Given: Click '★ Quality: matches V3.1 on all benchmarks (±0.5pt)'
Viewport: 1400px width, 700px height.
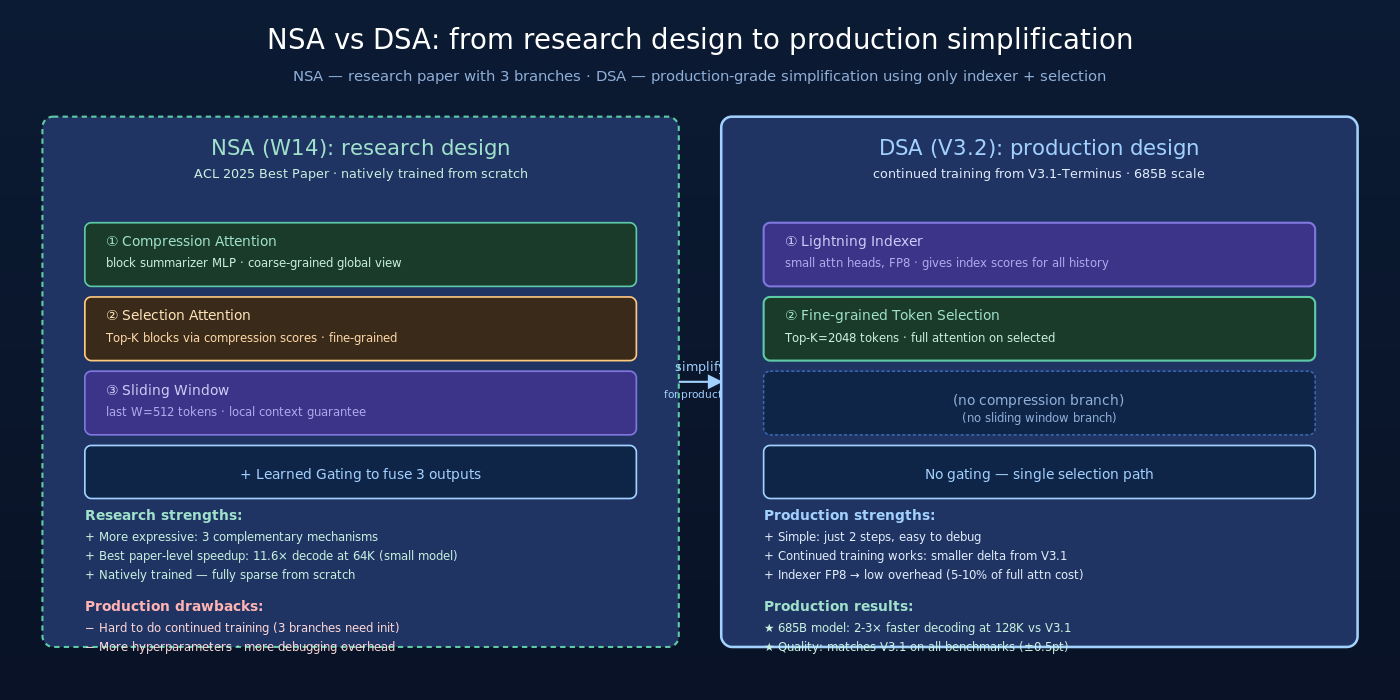Looking at the screenshot, I should coord(915,647).
